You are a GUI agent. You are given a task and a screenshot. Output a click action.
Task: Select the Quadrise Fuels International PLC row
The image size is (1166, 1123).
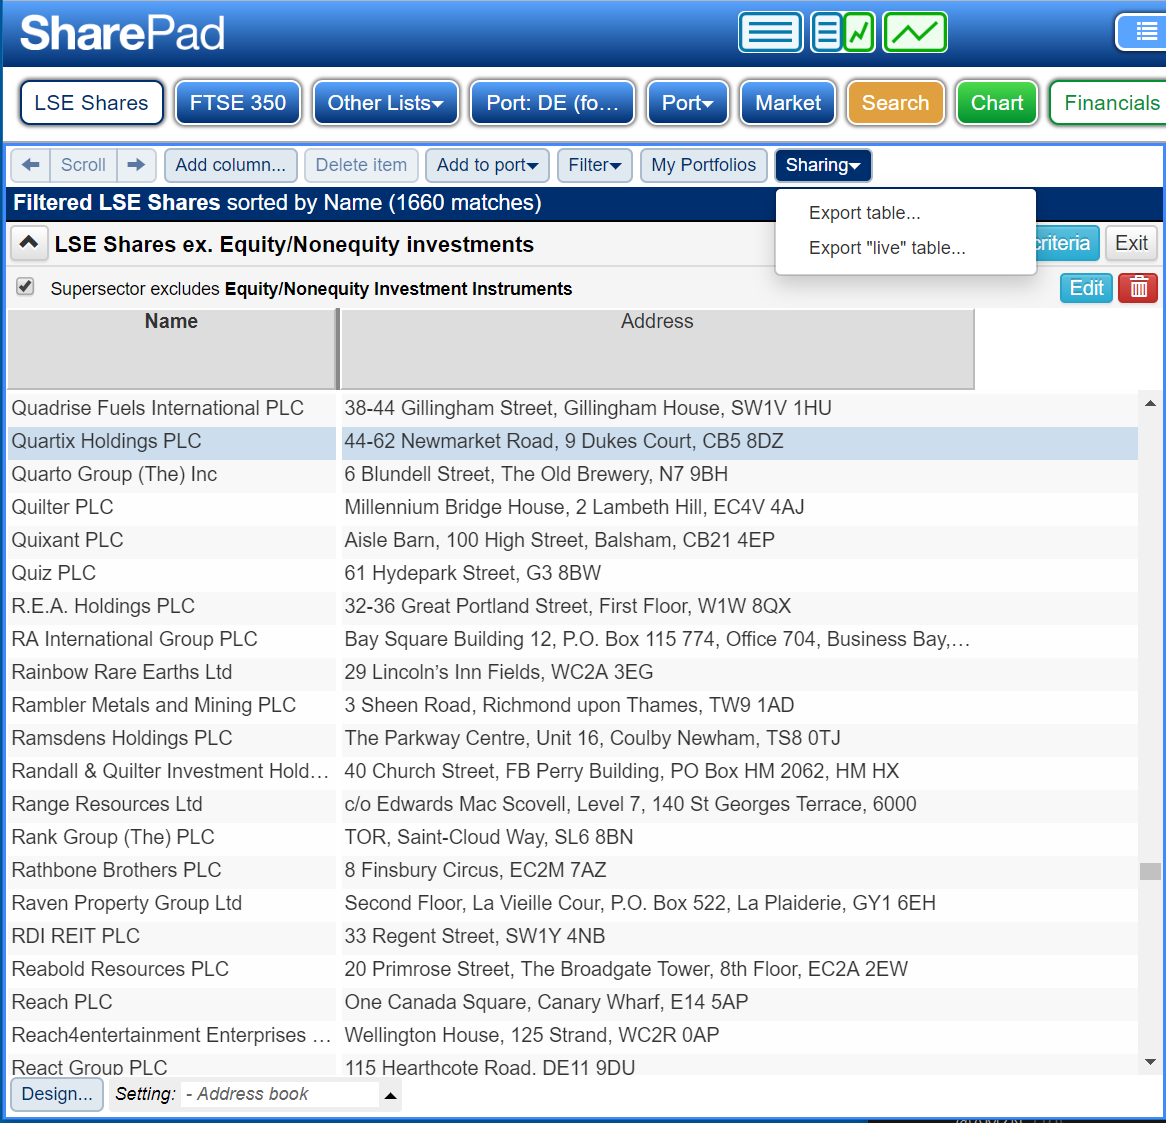[573, 408]
